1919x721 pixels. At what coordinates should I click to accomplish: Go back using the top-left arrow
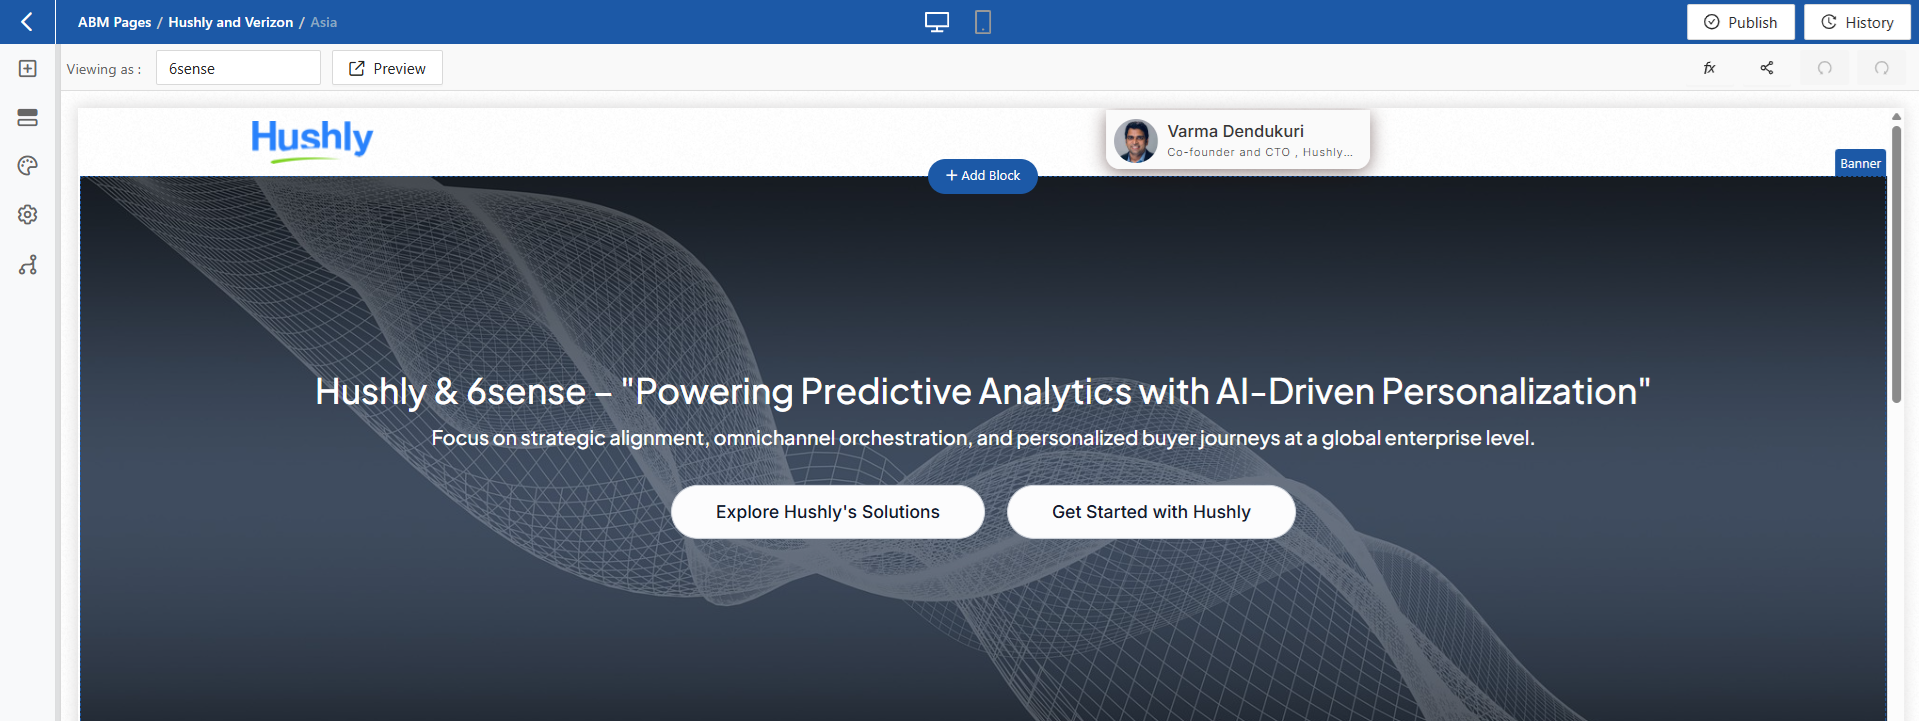tap(27, 22)
